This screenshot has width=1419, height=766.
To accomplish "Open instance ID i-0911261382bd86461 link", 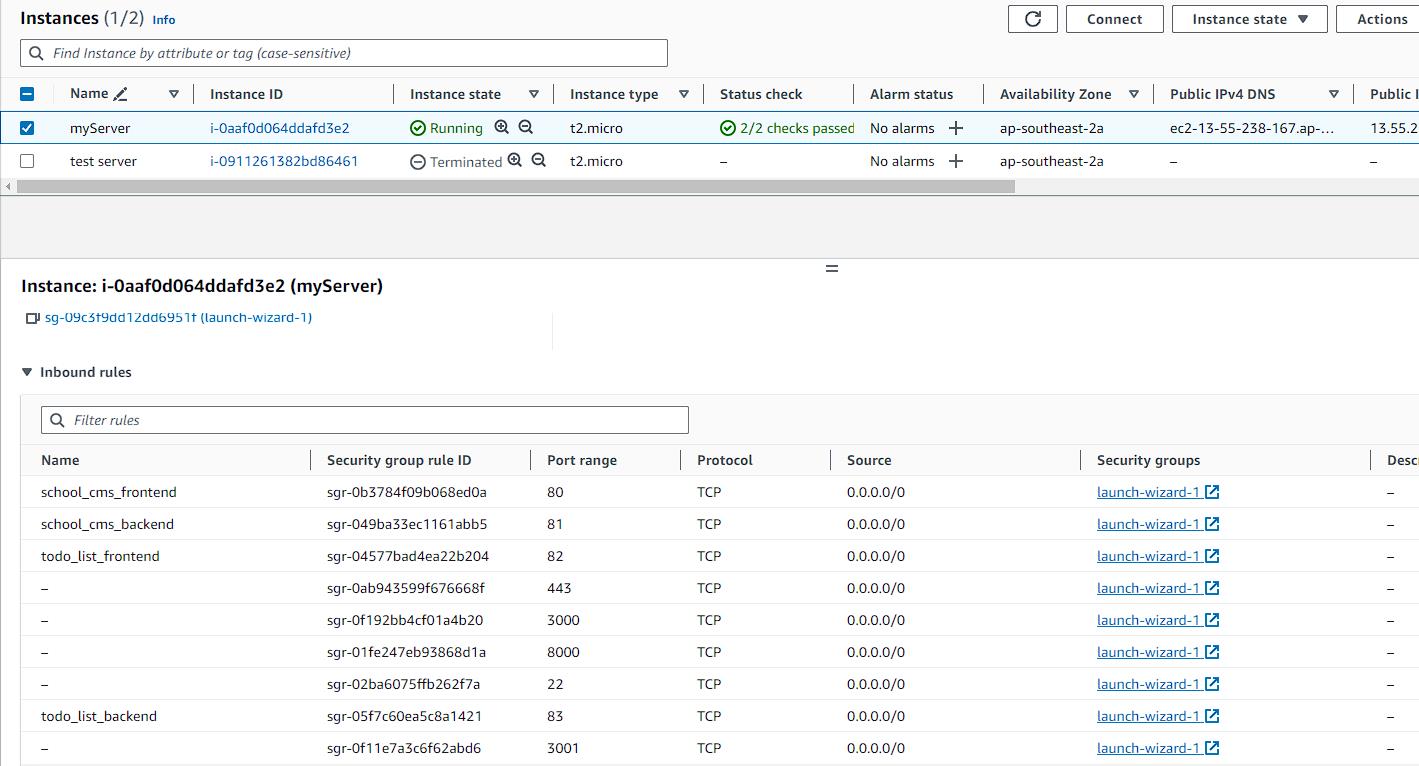I will [284, 161].
